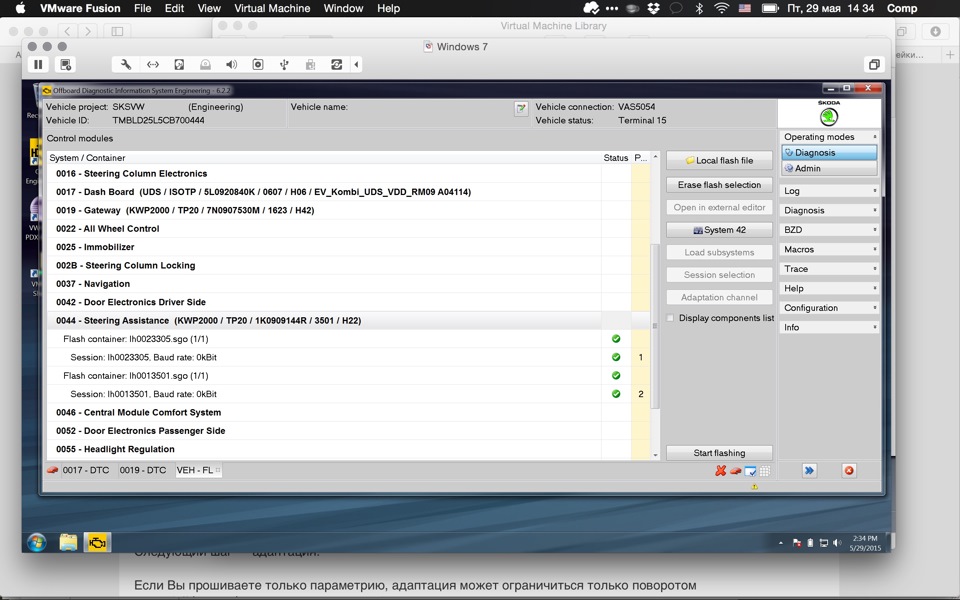Click the CD/DVD drive icon in VMware toolbar
The image size is (960, 600).
tap(205, 64)
